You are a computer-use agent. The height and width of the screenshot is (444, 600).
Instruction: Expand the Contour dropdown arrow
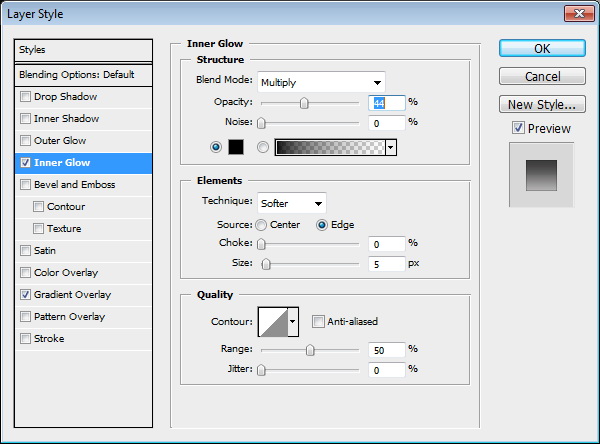[x=293, y=321]
